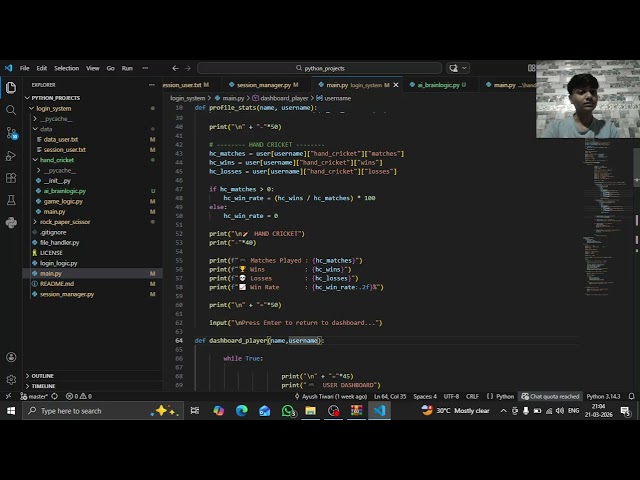
Task: Open Explorer views and more actions ellipsis
Action: (x=151, y=85)
